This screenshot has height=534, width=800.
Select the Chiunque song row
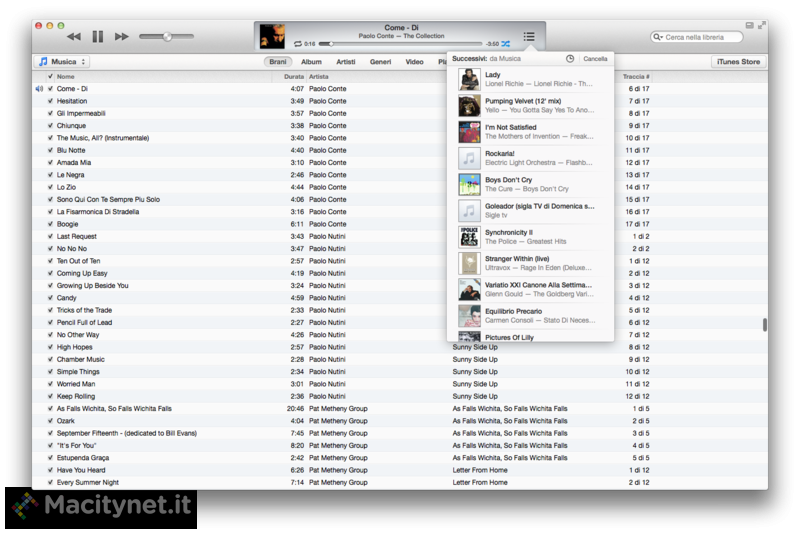pos(399,125)
